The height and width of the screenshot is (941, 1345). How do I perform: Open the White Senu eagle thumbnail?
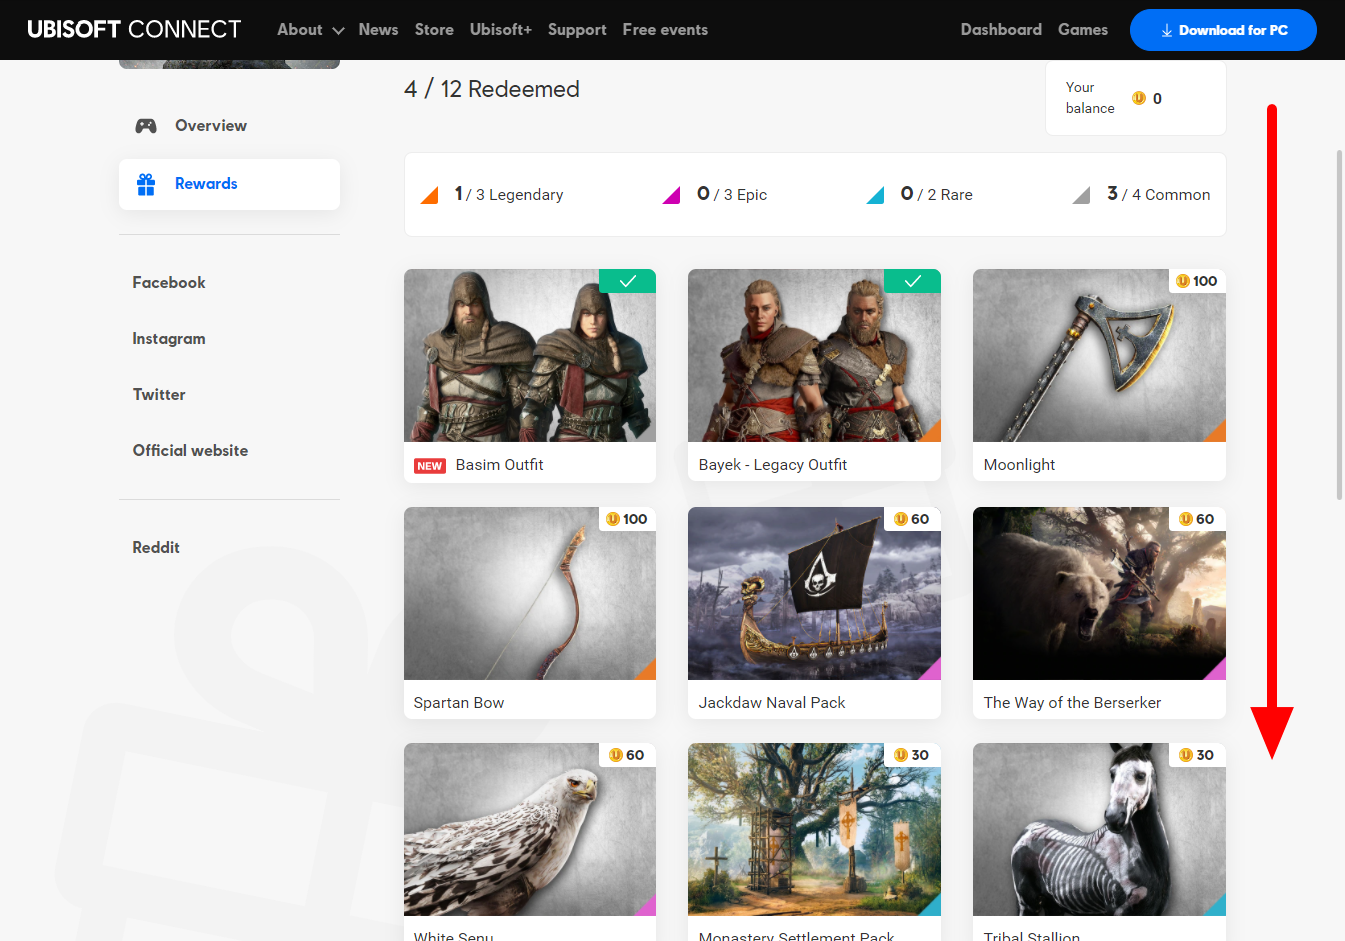[x=530, y=830]
